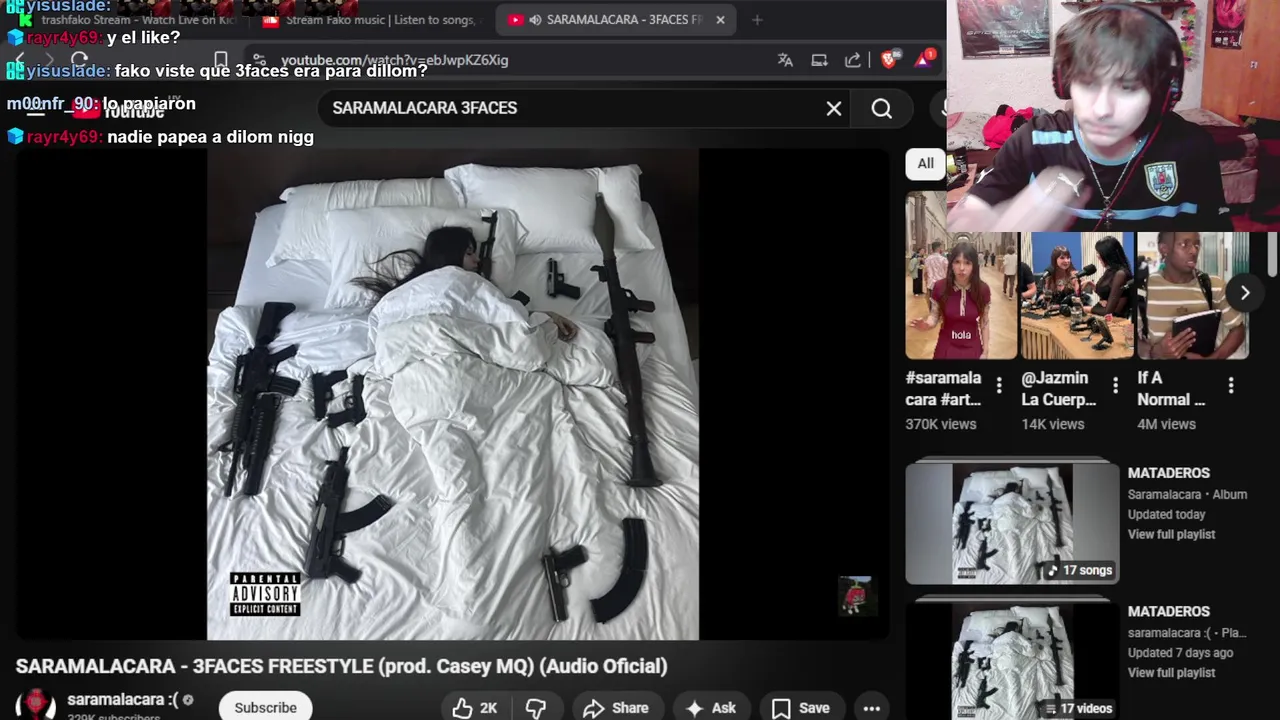Close the SARAMALACARA - 3FACES tab
Screen dimensions: 1280x720
tap(720, 20)
